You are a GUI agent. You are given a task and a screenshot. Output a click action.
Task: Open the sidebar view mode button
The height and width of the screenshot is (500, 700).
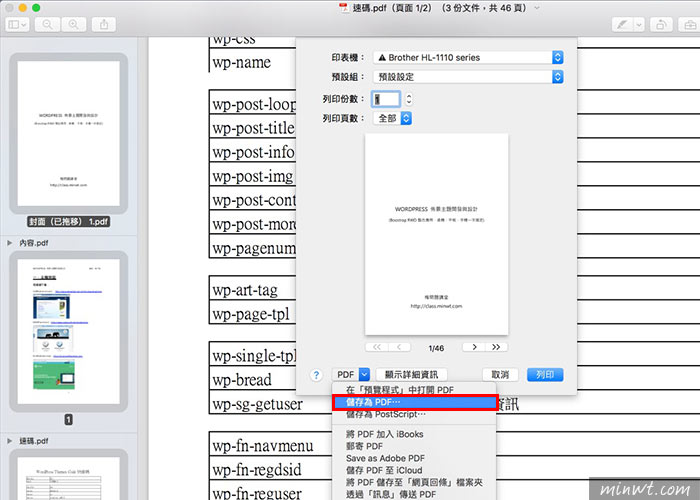point(17,25)
